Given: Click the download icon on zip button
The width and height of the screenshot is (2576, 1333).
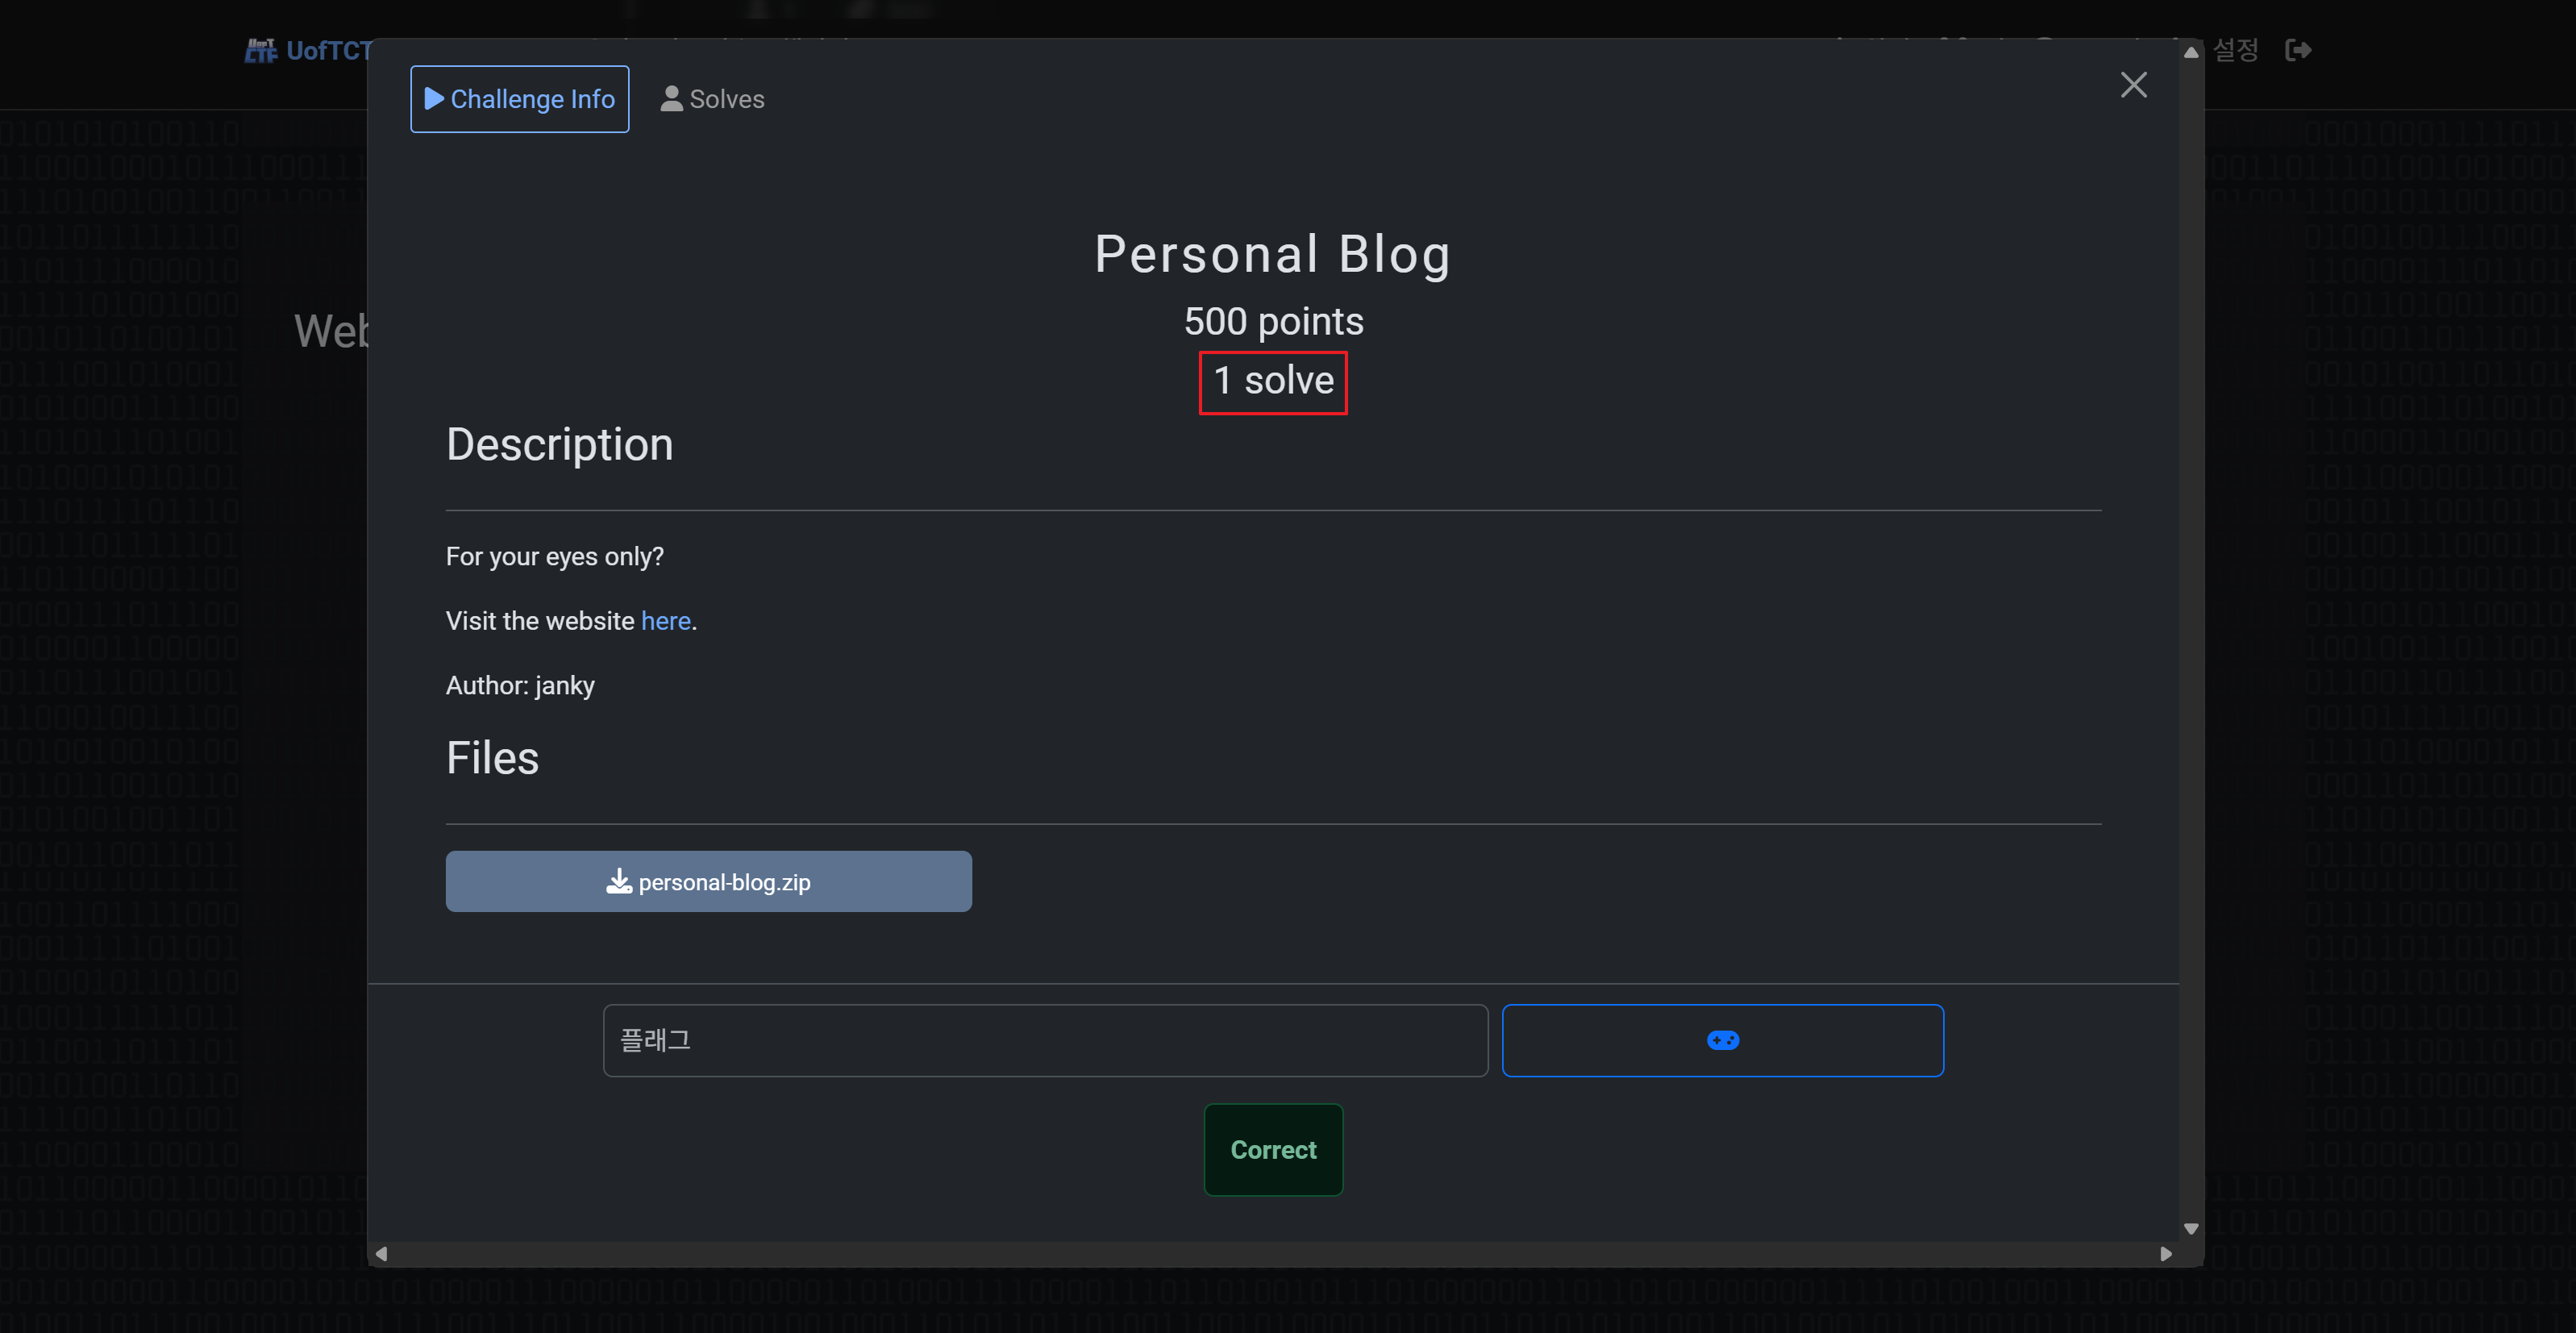Looking at the screenshot, I should tap(619, 881).
